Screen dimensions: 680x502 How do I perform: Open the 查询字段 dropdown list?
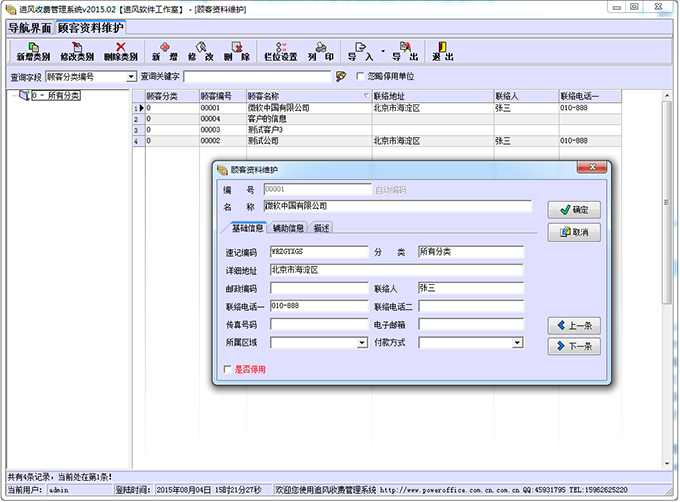tap(131, 76)
